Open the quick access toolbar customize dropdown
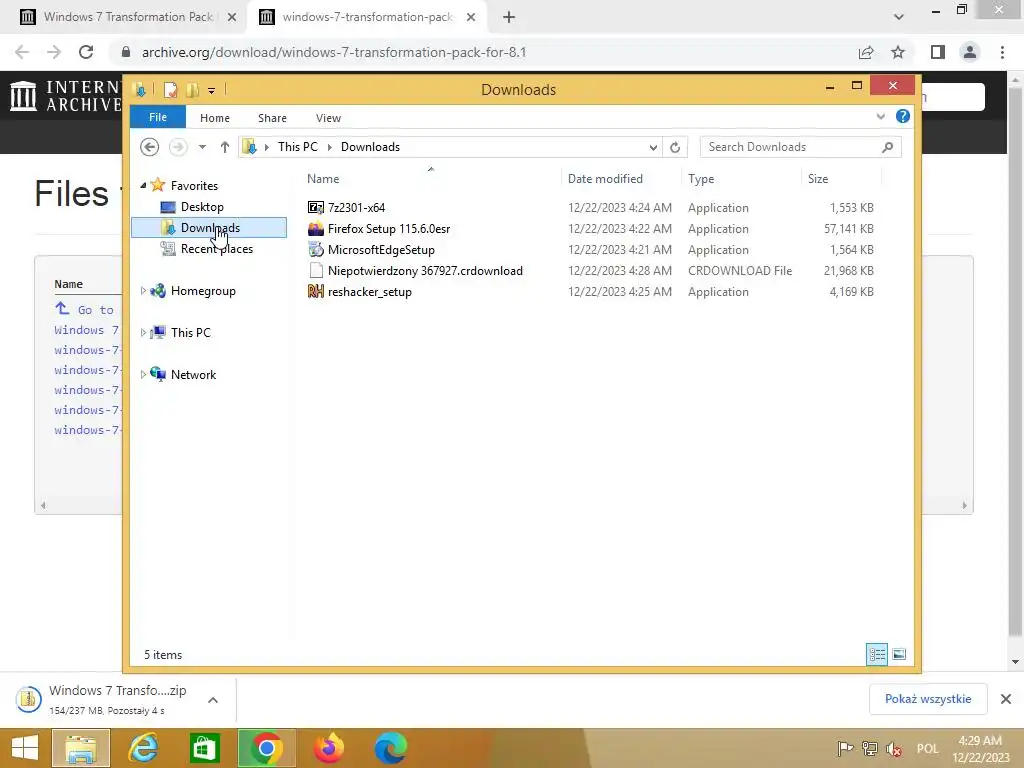Screen dimensions: 1024x768 pos(212,91)
